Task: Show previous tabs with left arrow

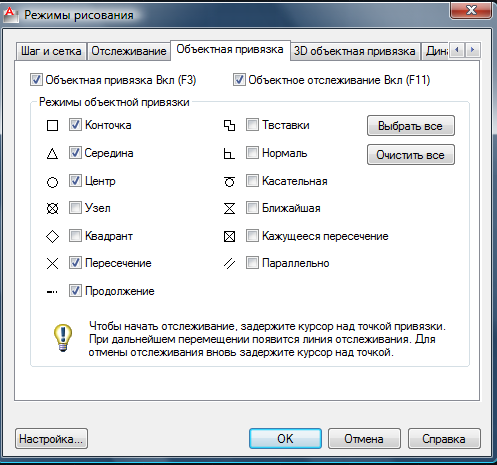Action: (x=457, y=50)
